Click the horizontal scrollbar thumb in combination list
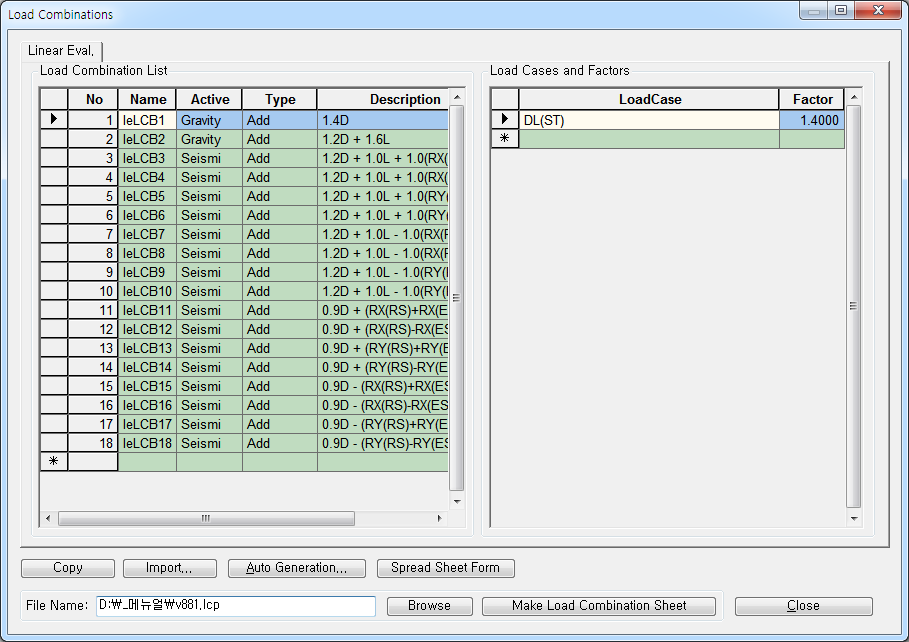Screen dimensions: 909x642 [206, 518]
